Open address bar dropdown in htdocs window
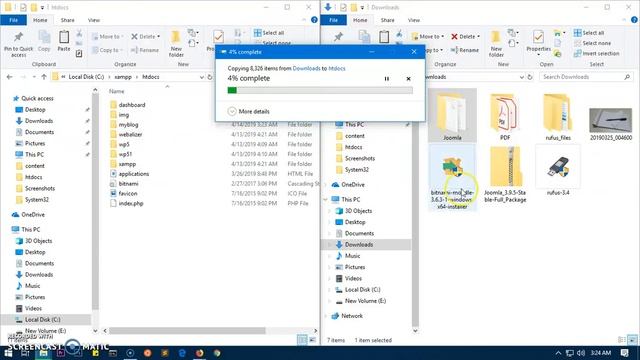The width and height of the screenshot is (640, 360). pos(201,77)
